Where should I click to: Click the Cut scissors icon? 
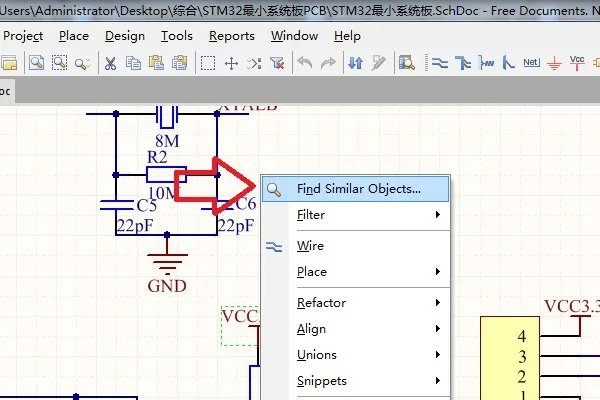(x=110, y=63)
